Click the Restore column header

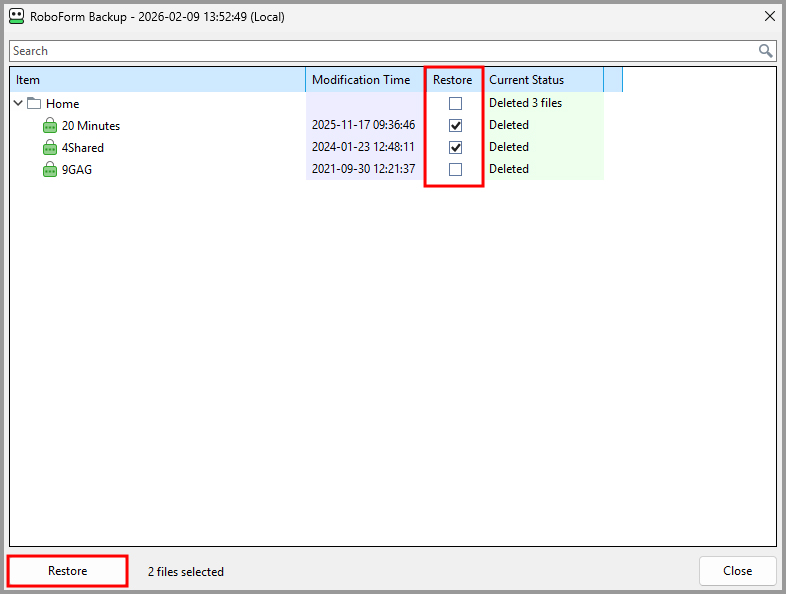pyautogui.click(x=452, y=80)
